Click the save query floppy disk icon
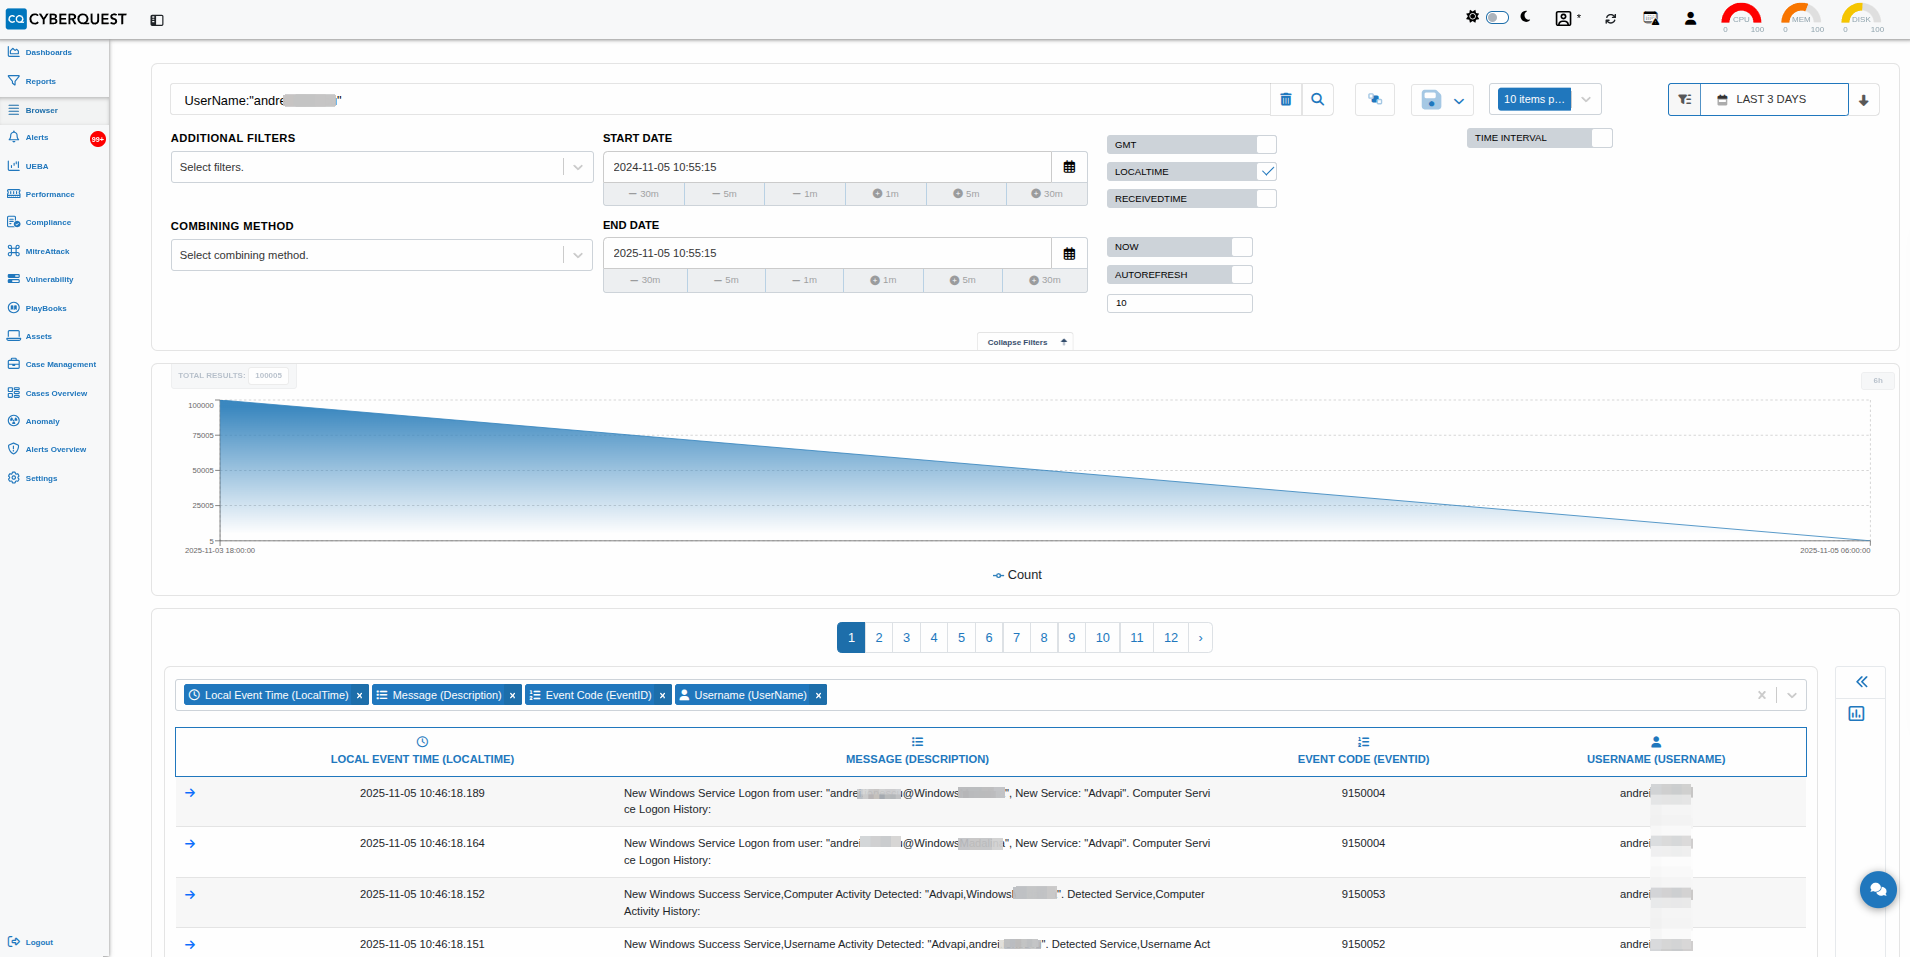The image size is (1910, 957). point(1431,99)
